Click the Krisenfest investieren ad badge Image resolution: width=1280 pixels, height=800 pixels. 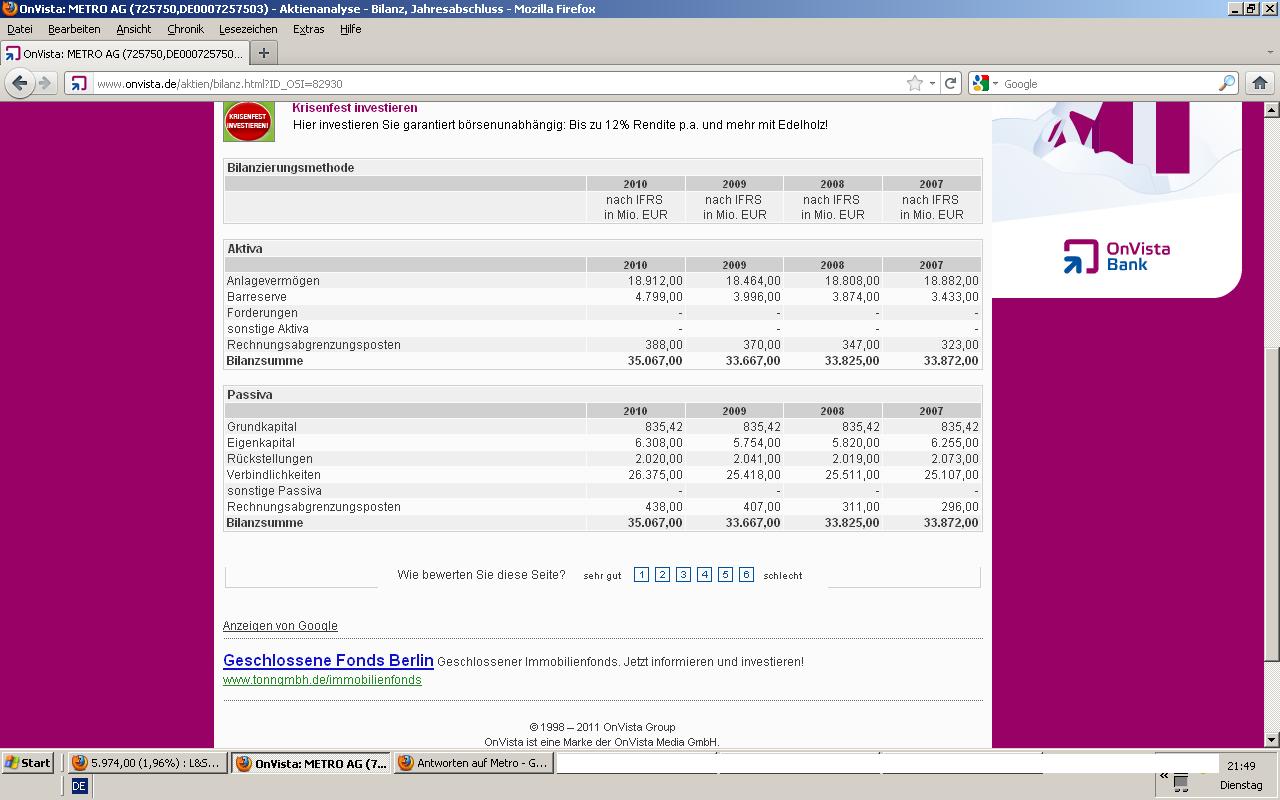248,122
